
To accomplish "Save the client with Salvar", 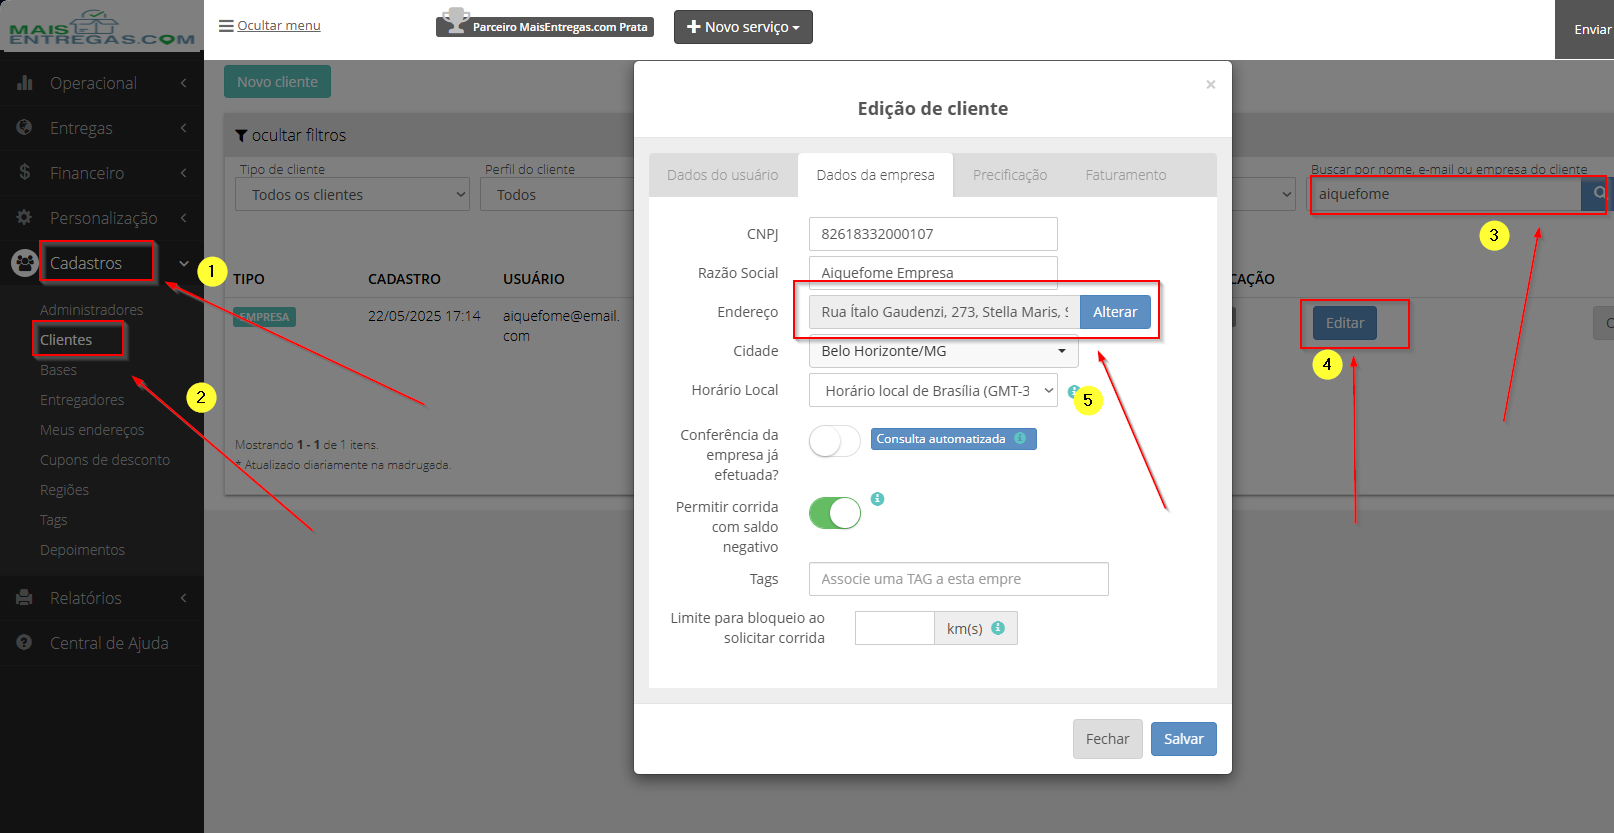I will (x=1184, y=739).
